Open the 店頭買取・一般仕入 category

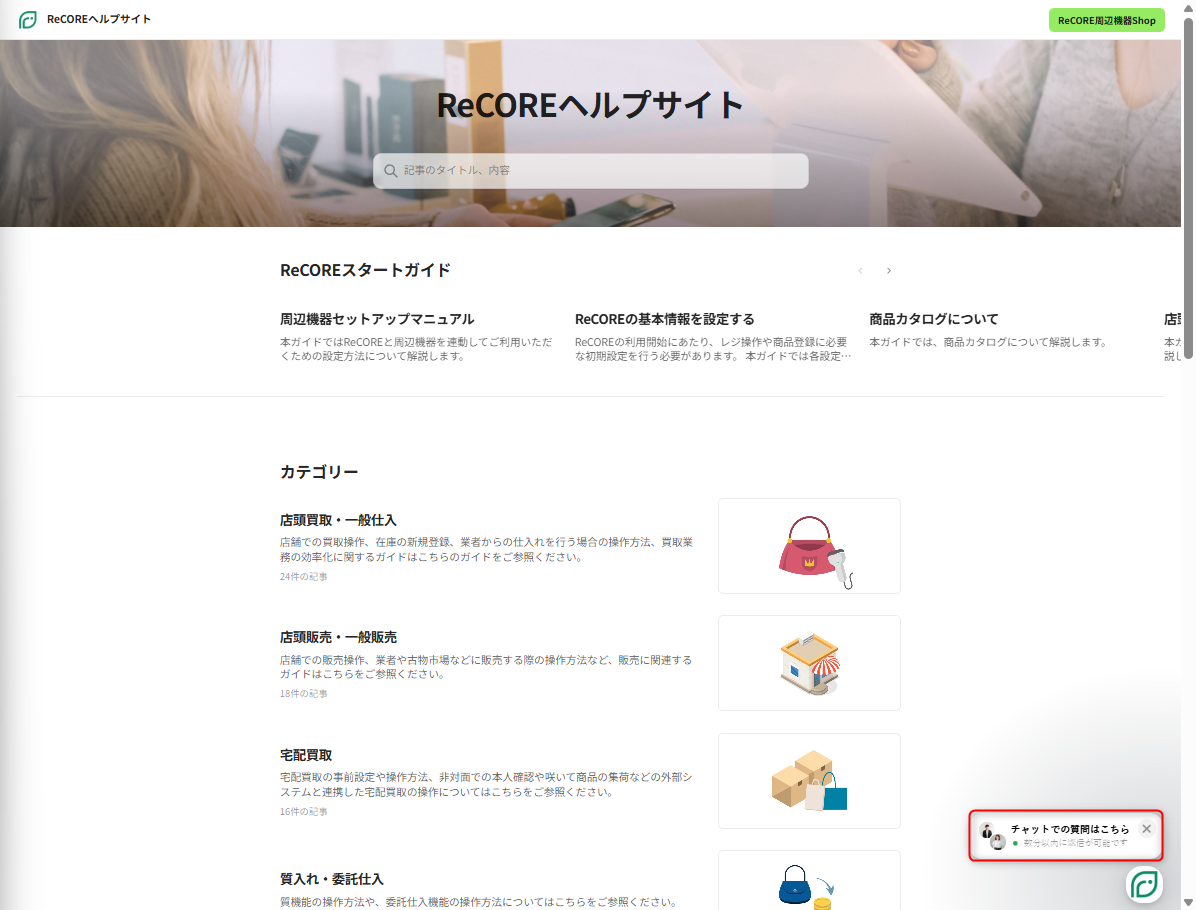coord(338,520)
